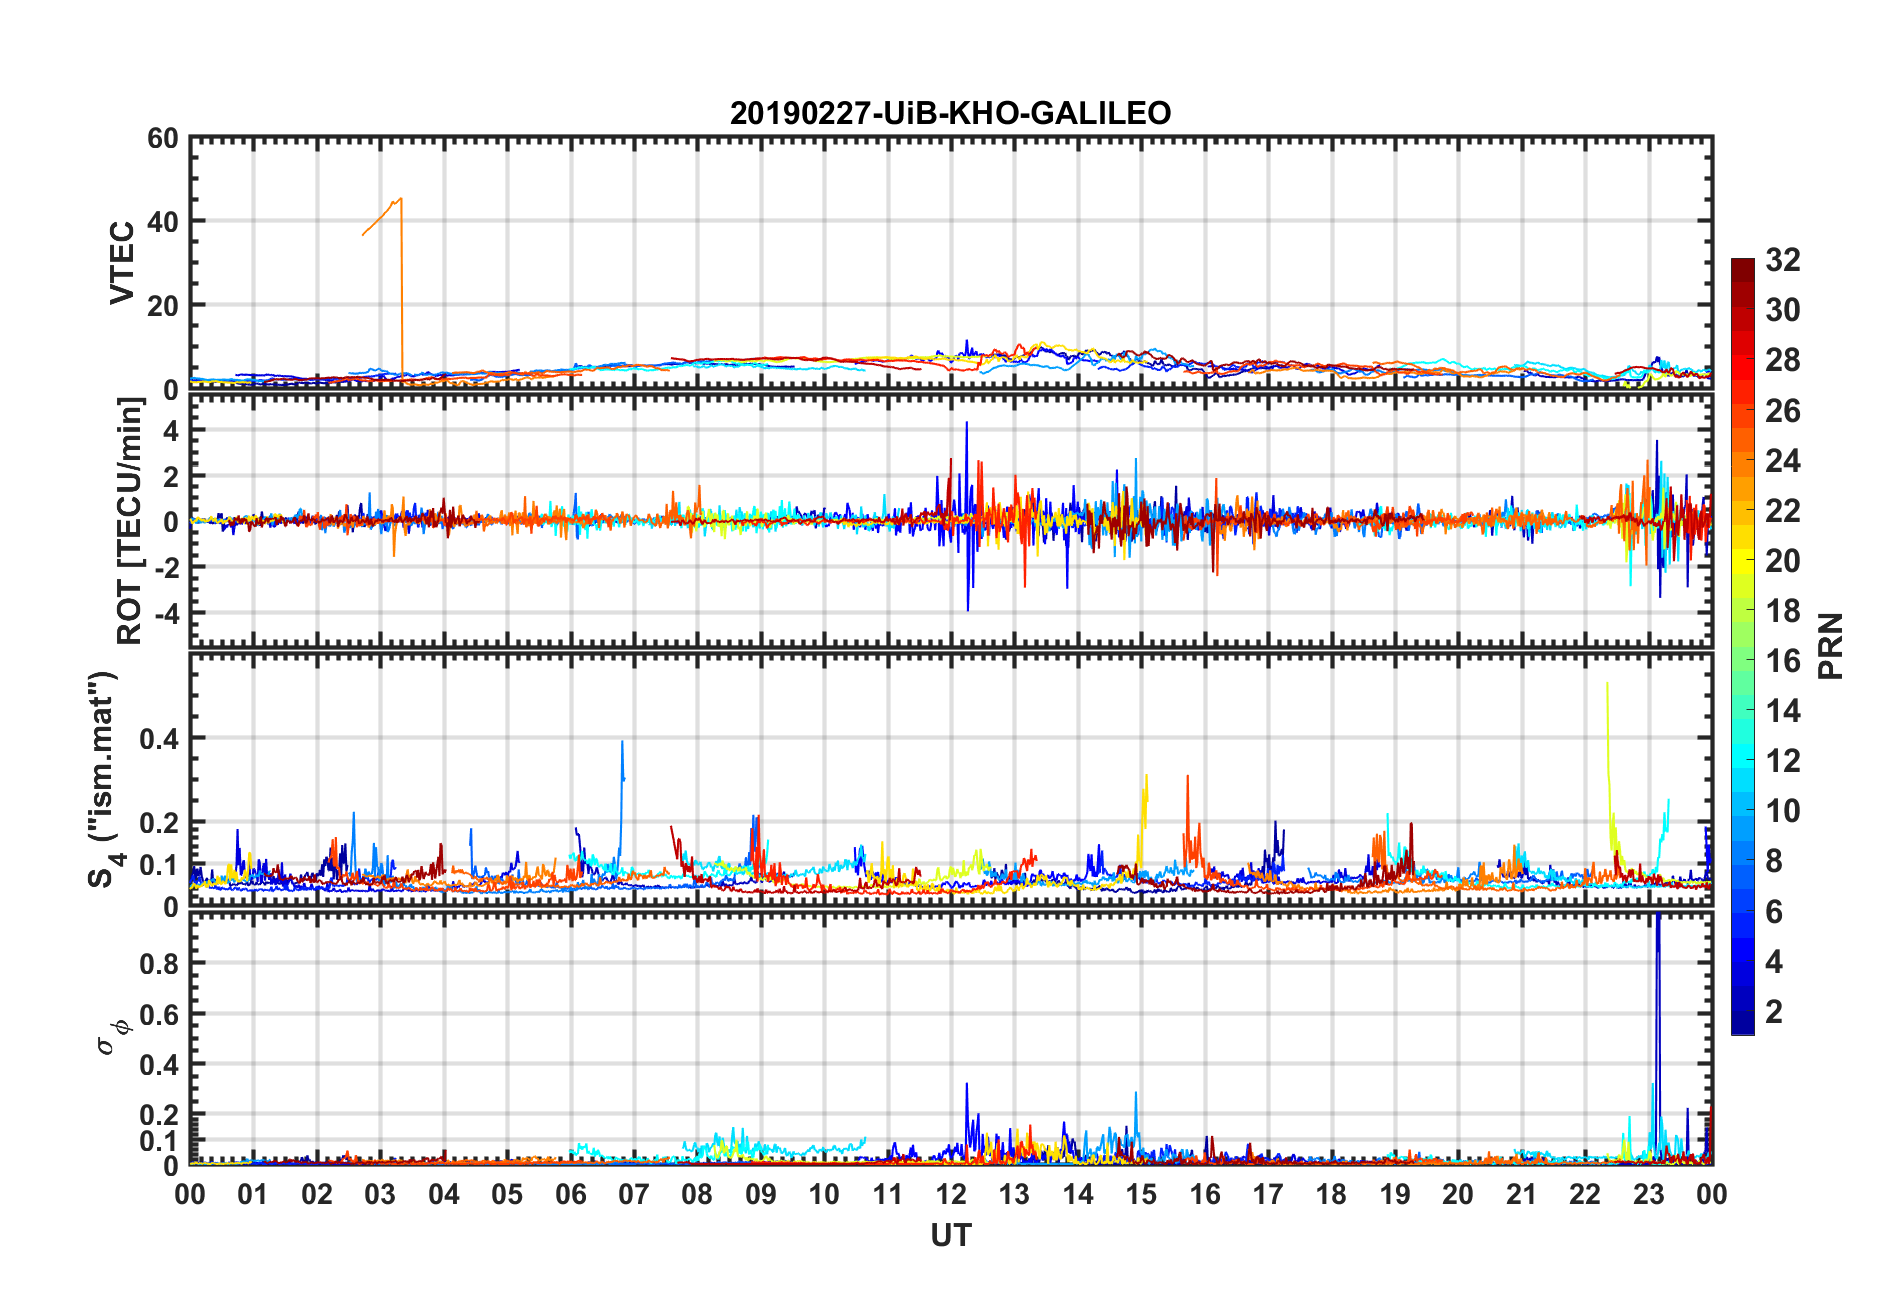Click the 09 hour tick label
The height and width of the screenshot is (1292, 1902).
coord(761,1194)
